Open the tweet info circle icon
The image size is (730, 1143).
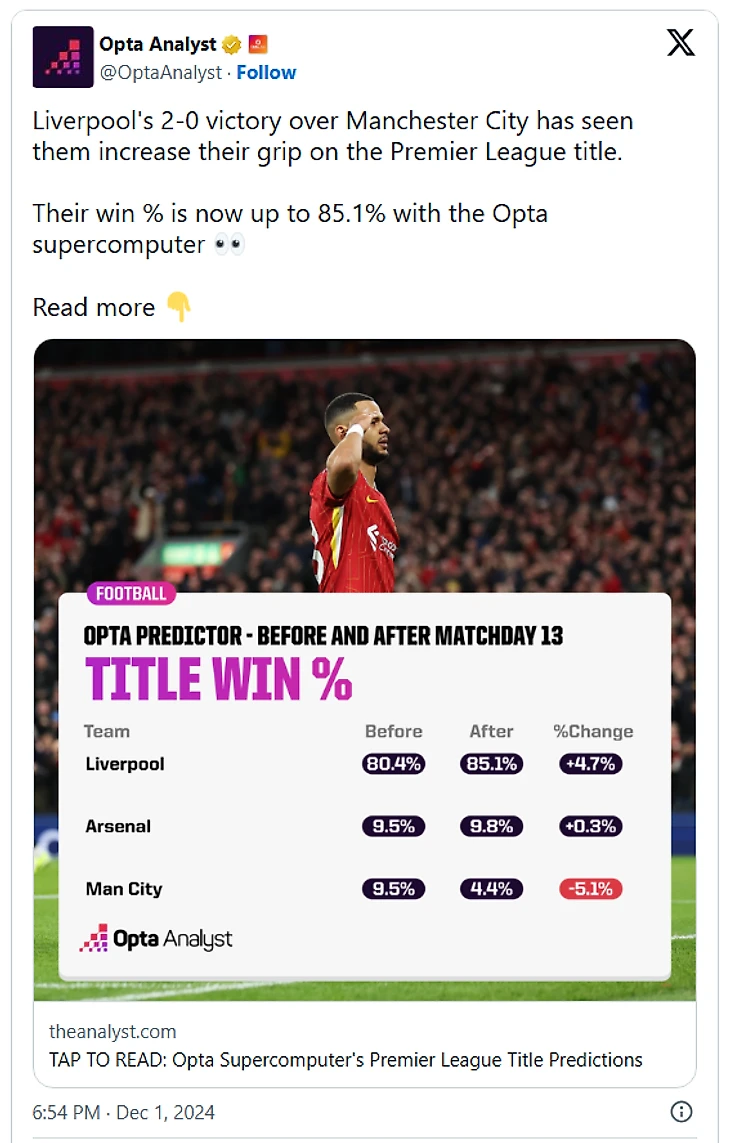point(681,1111)
